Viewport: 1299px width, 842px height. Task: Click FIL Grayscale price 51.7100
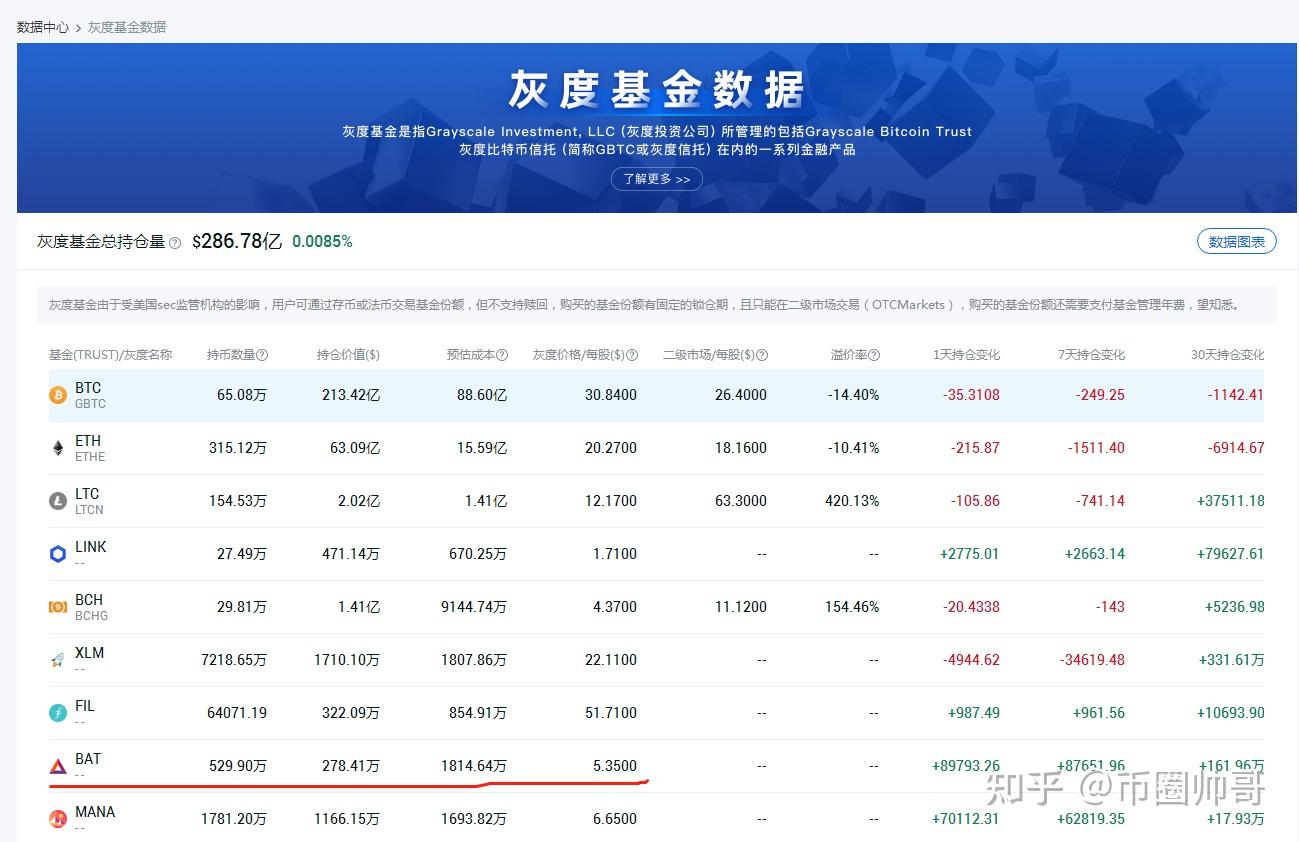(x=611, y=713)
